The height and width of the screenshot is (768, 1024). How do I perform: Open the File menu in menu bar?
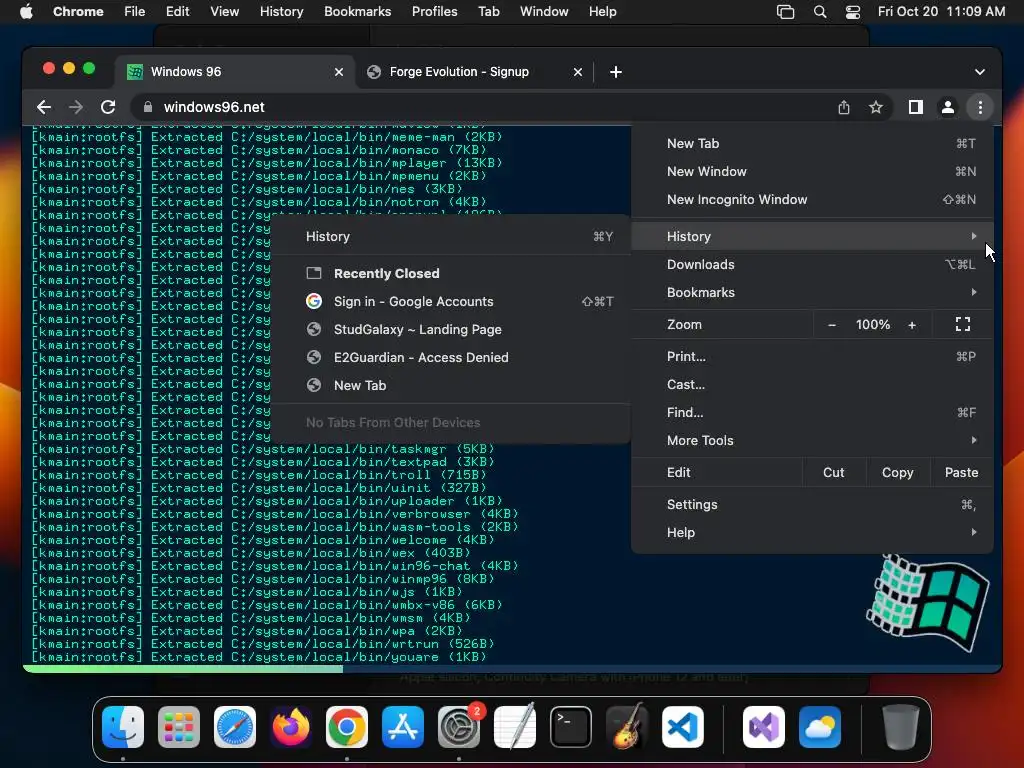(135, 12)
